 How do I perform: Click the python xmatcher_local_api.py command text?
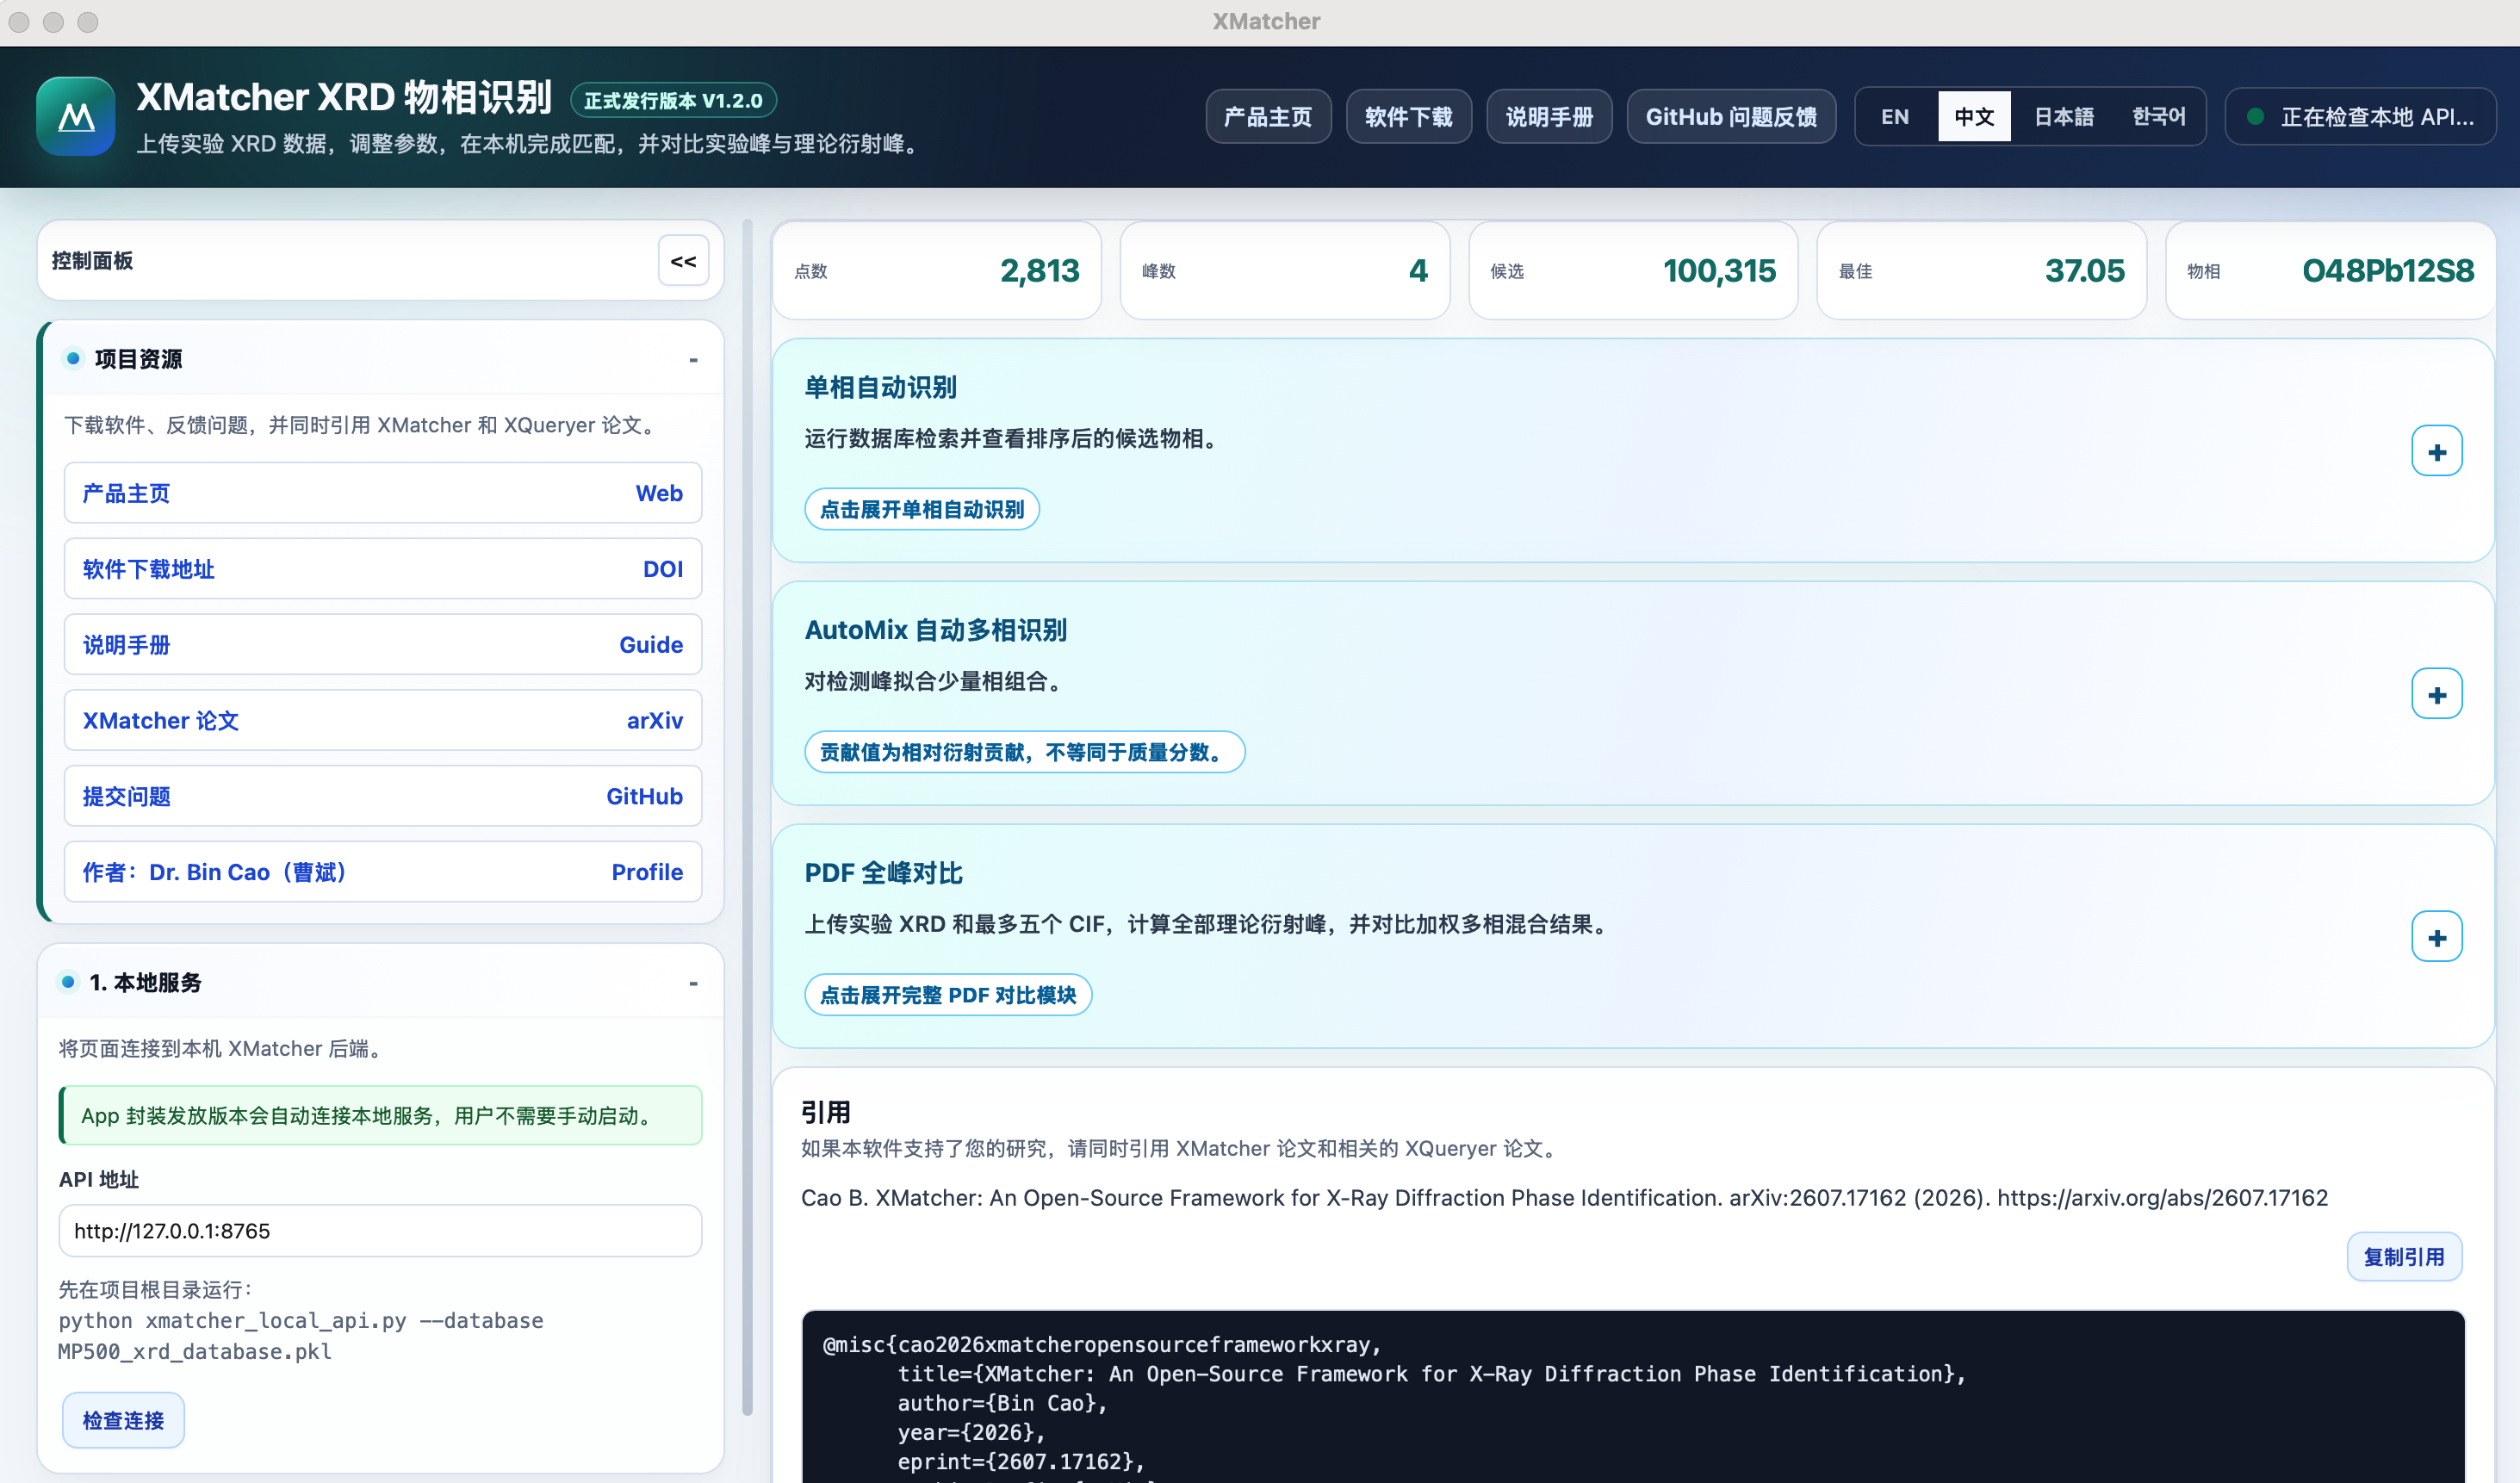click(300, 1336)
